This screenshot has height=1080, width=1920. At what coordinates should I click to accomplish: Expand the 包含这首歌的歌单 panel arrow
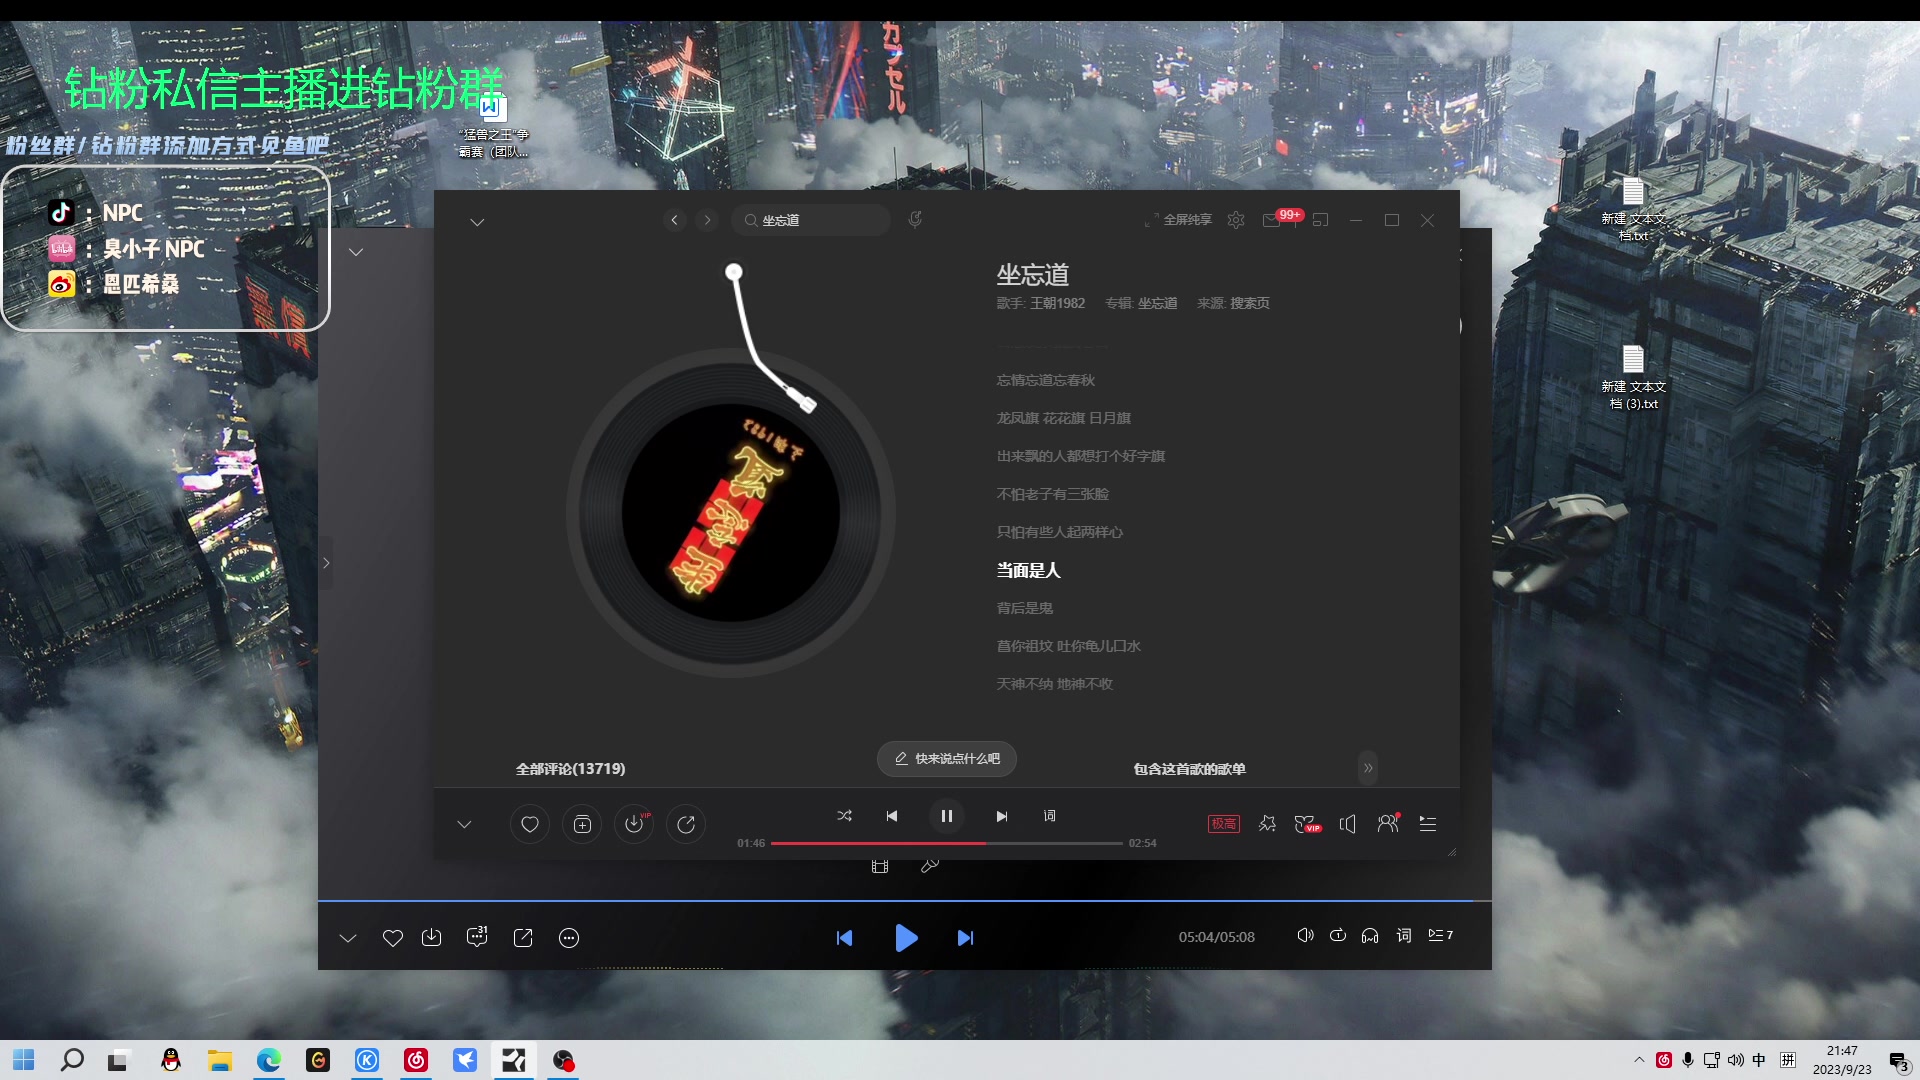tap(1368, 768)
